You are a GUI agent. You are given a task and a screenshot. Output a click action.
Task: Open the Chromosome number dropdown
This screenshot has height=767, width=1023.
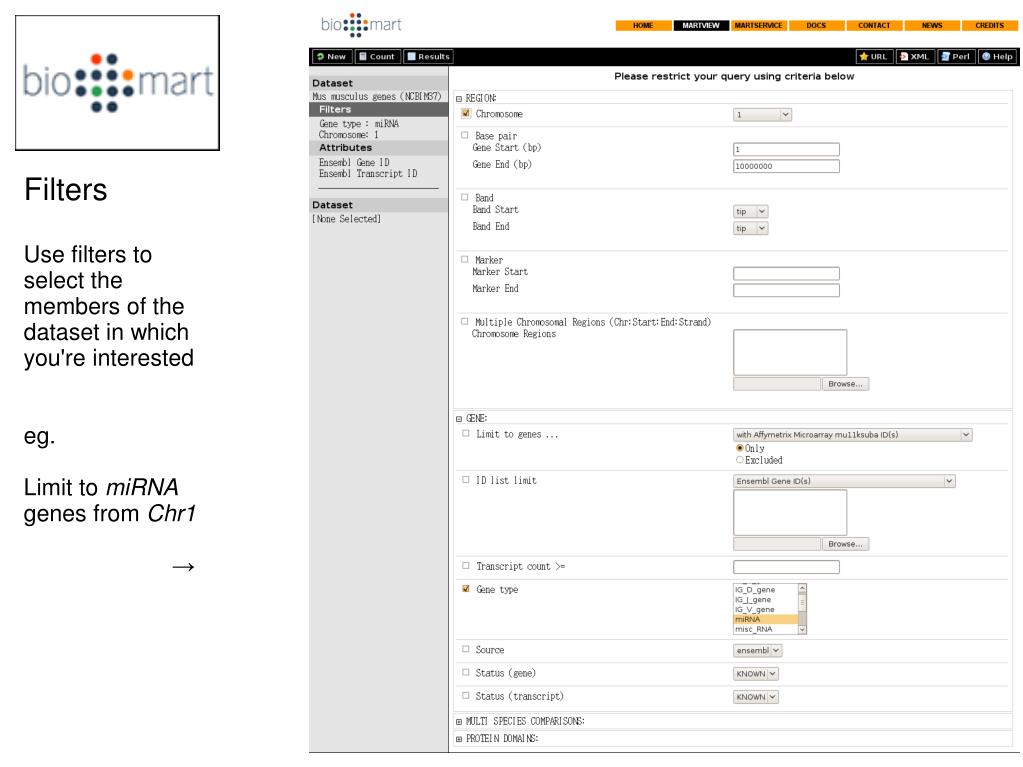[762, 115]
